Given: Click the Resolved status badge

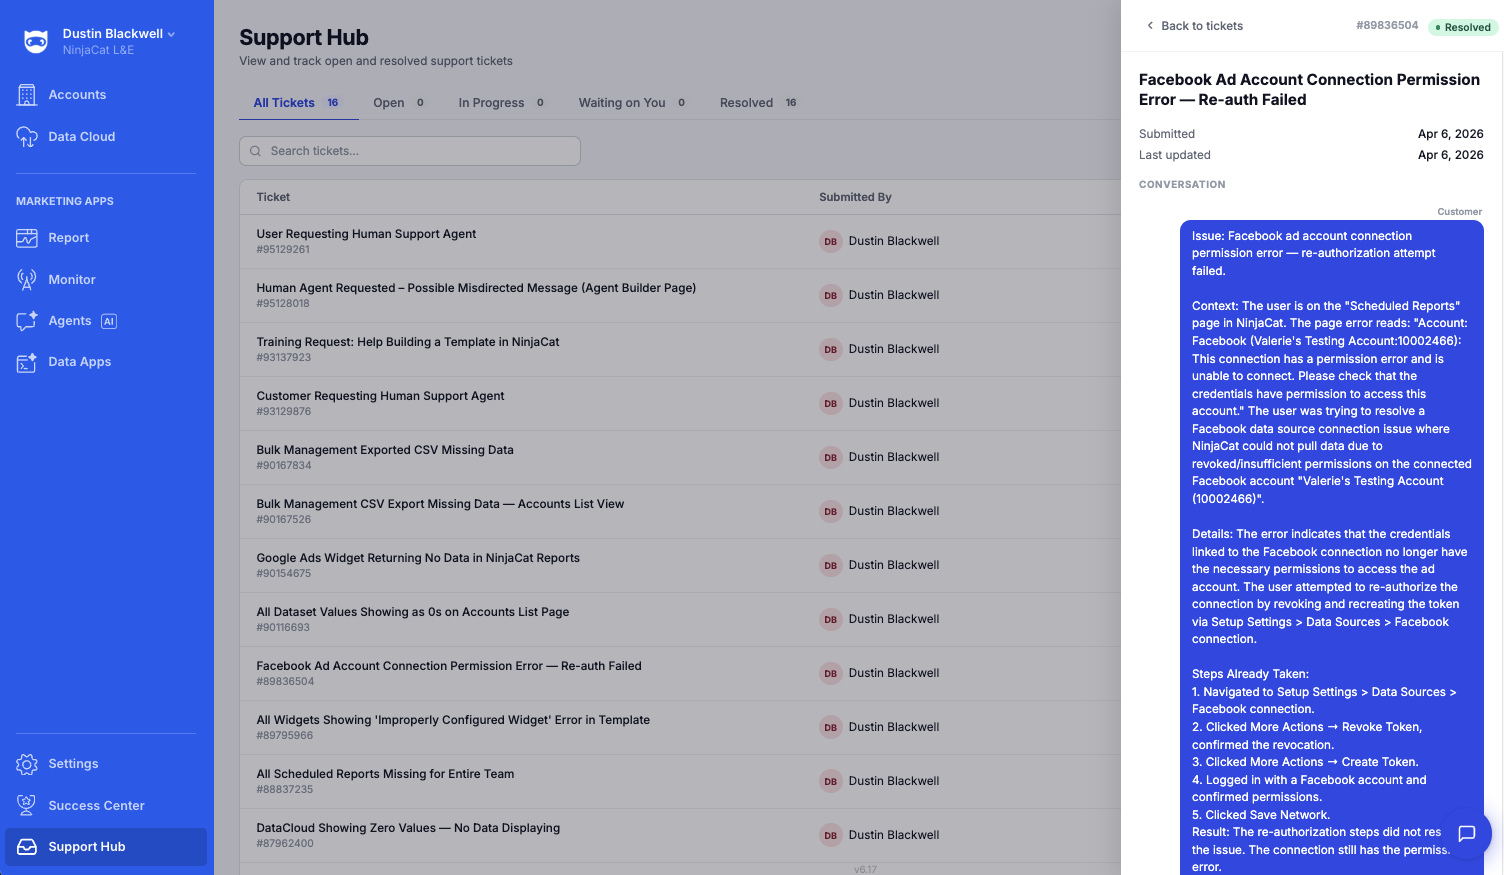Looking at the screenshot, I should [x=1463, y=27].
